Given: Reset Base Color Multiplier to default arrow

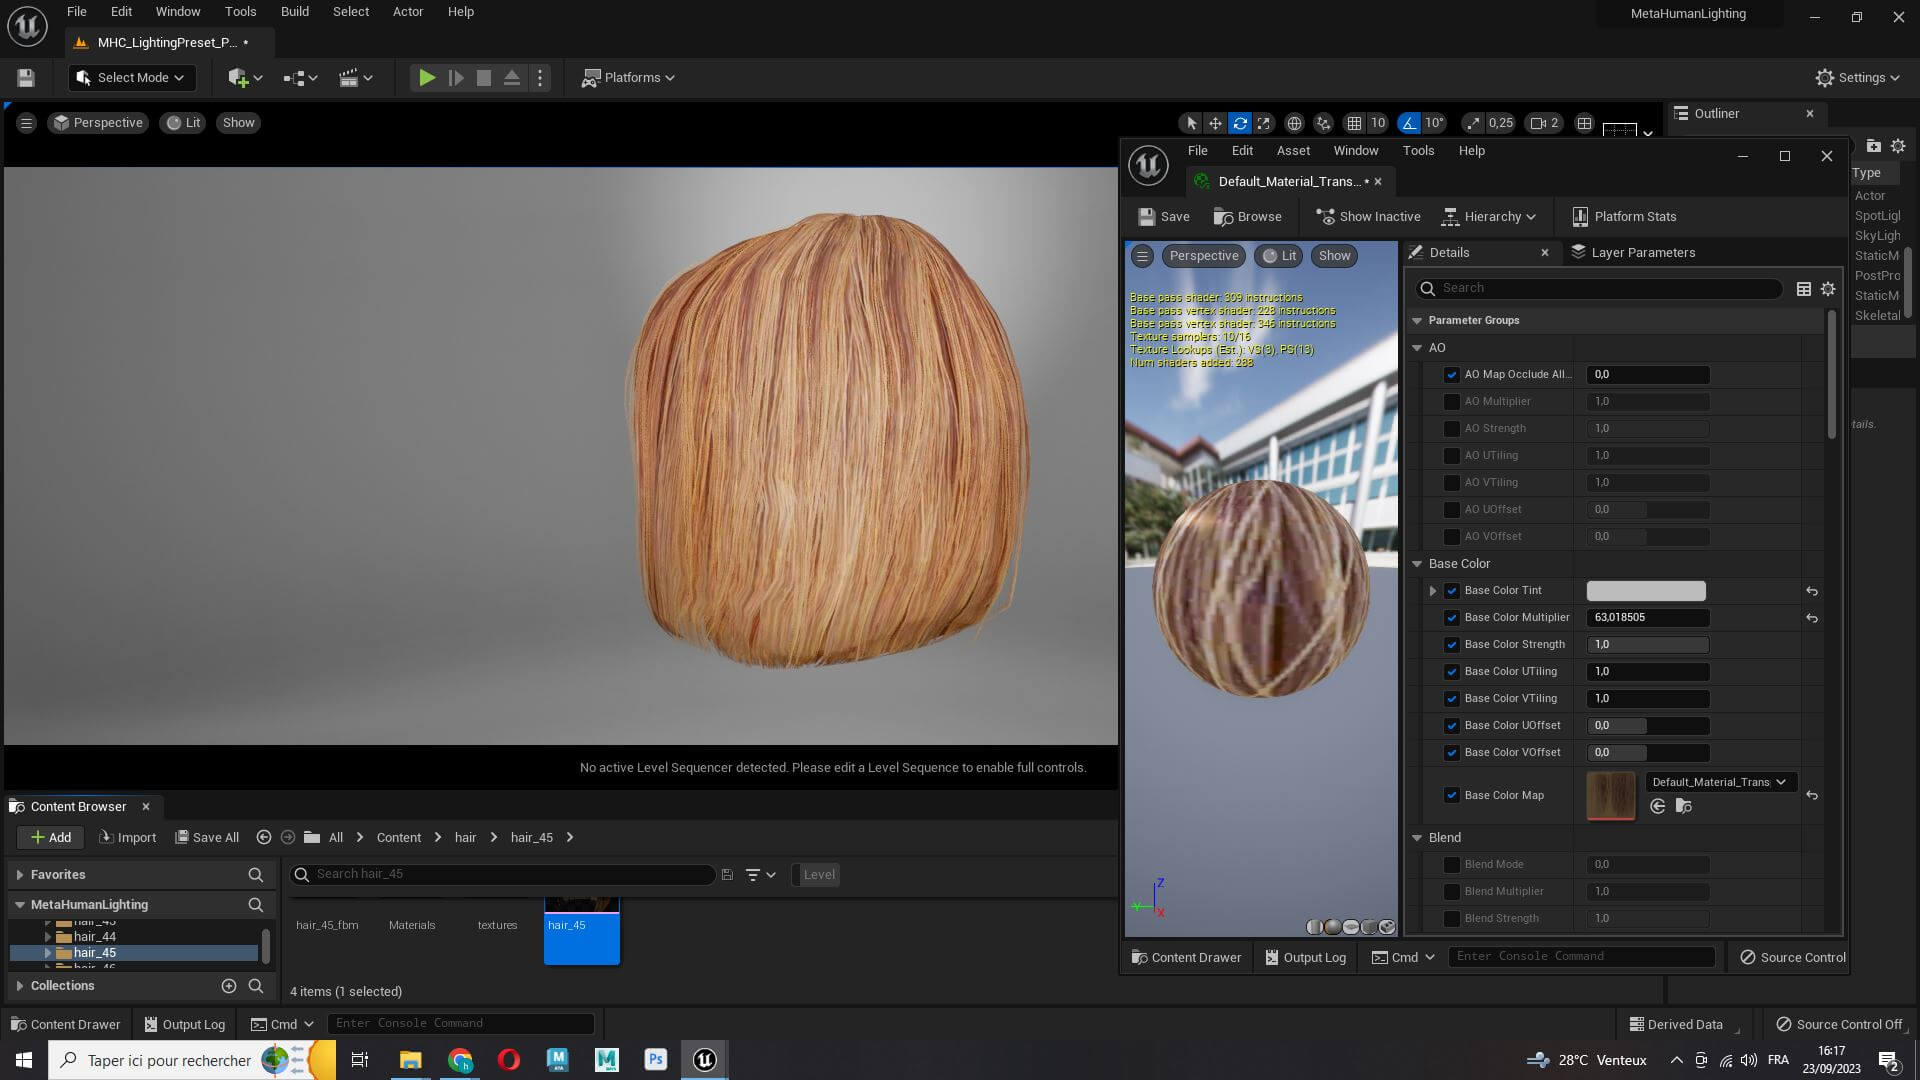Looking at the screenshot, I should [1811, 618].
